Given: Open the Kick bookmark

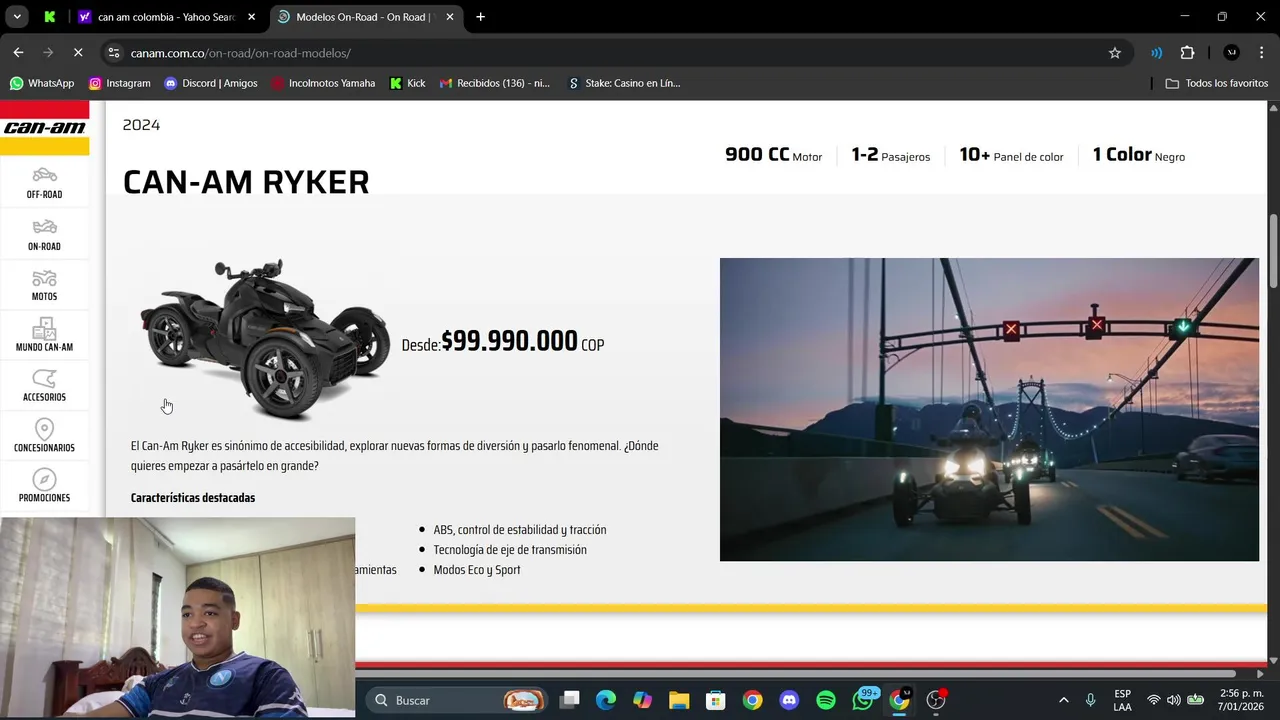Looking at the screenshot, I should [407, 83].
